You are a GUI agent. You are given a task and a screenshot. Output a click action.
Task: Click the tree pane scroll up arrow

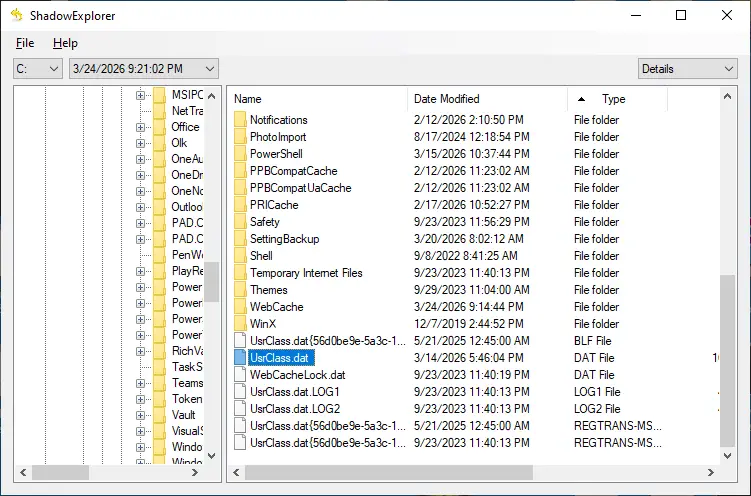click(212, 96)
